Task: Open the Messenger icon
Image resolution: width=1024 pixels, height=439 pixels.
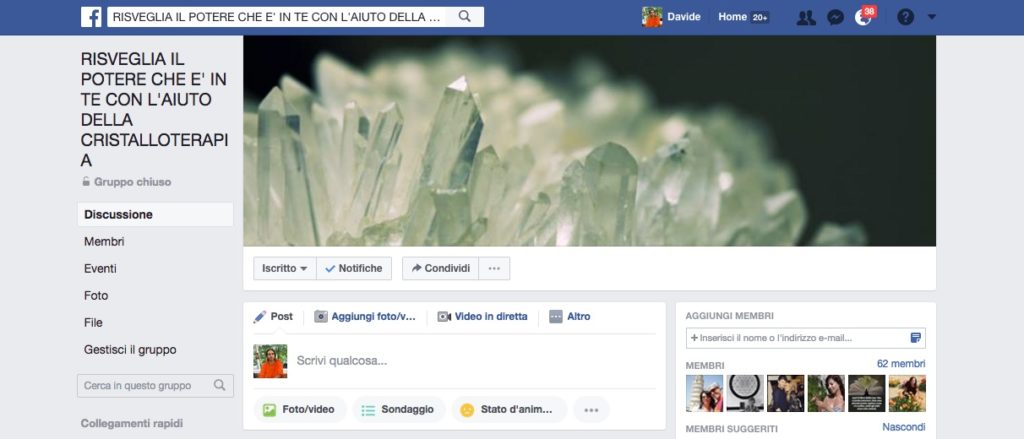Action: coord(835,17)
